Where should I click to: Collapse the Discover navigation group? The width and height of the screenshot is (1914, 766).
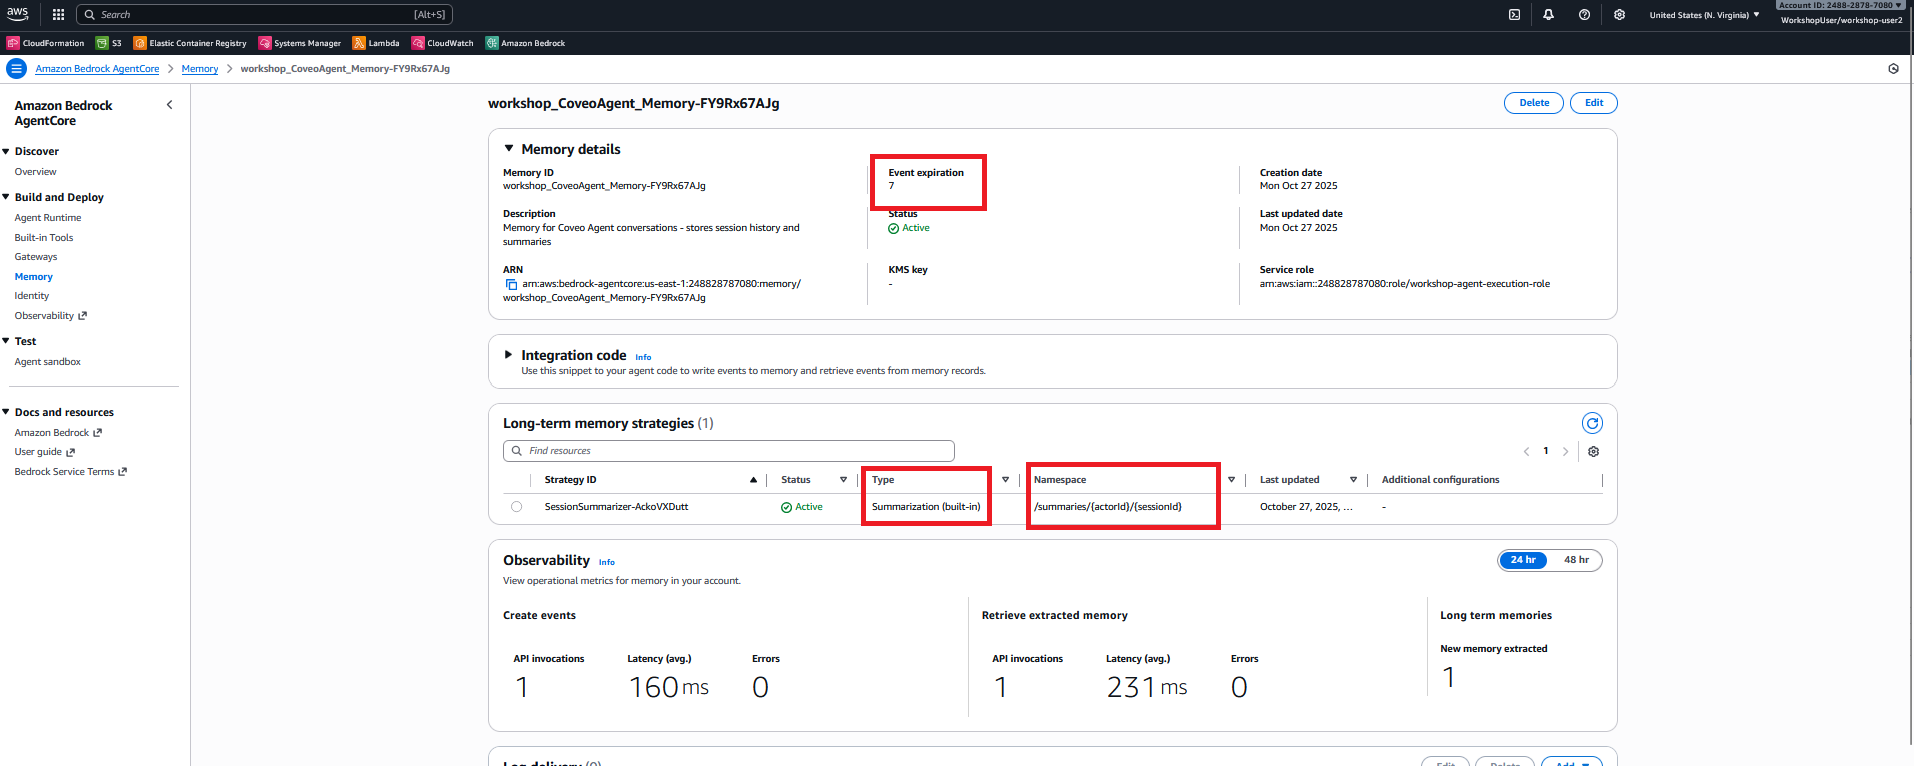pos(6,151)
